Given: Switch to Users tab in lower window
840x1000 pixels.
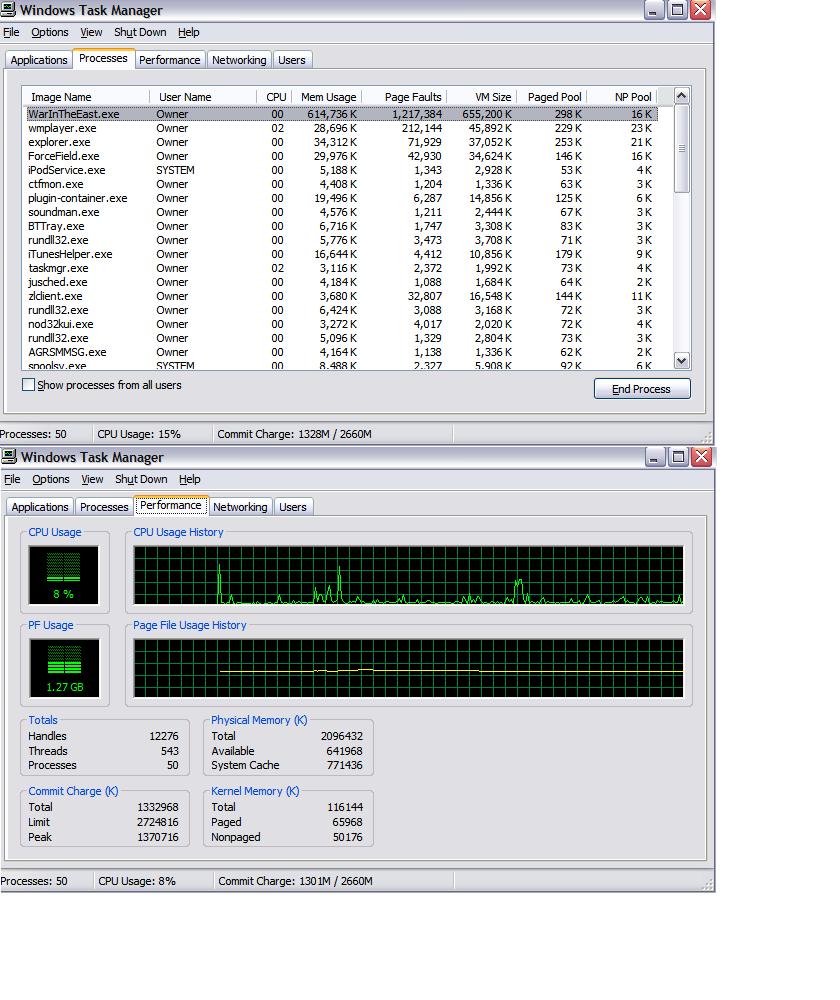Looking at the screenshot, I should click(x=293, y=507).
